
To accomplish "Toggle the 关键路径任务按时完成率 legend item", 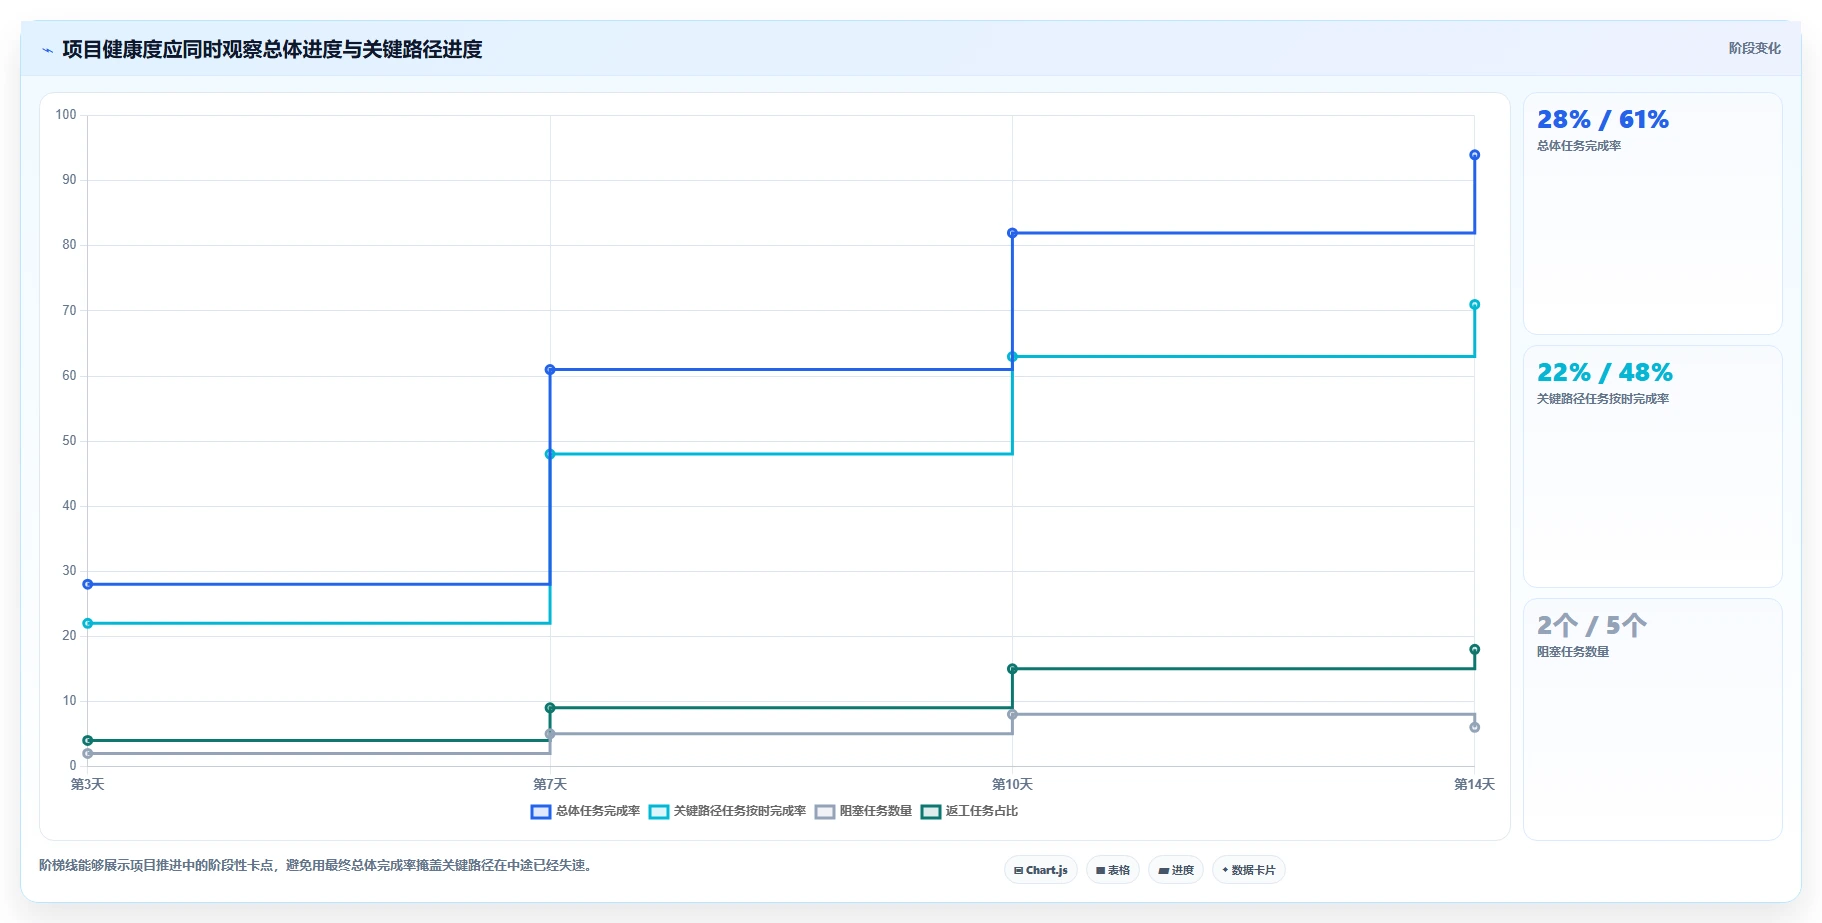I will click(x=727, y=811).
